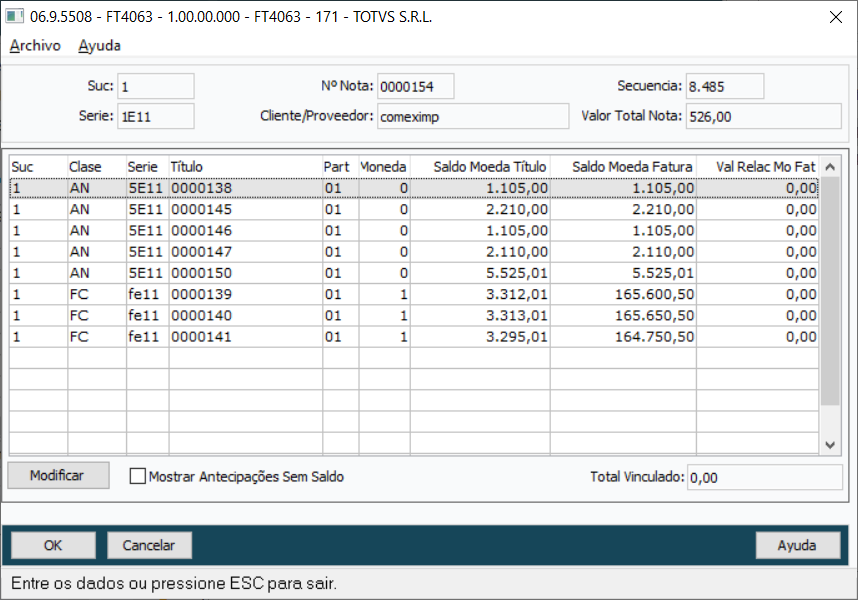Click Moneda cell 1 in row 0000139
Image resolution: width=858 pixels, height=600 pixels.
click(384, 294)
